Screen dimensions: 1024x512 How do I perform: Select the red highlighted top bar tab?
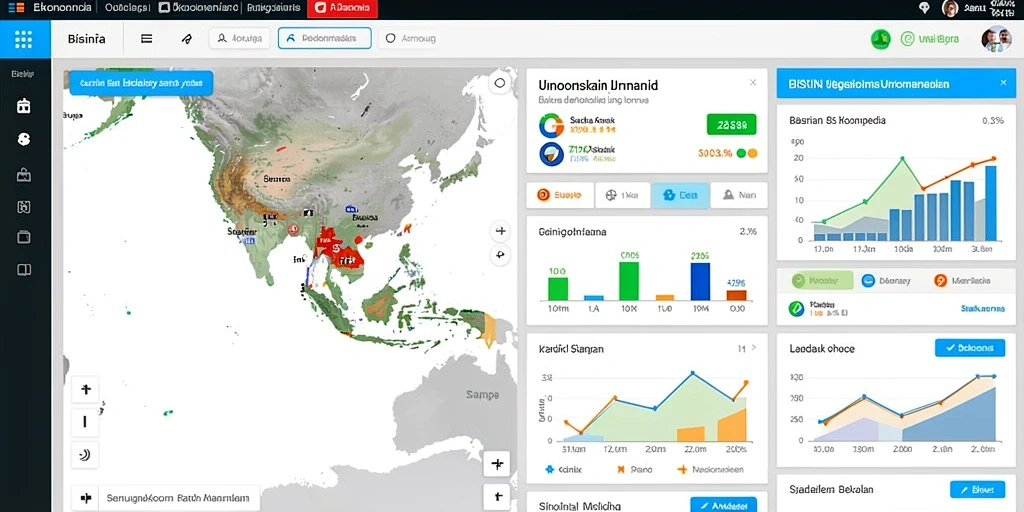(342, 8)
